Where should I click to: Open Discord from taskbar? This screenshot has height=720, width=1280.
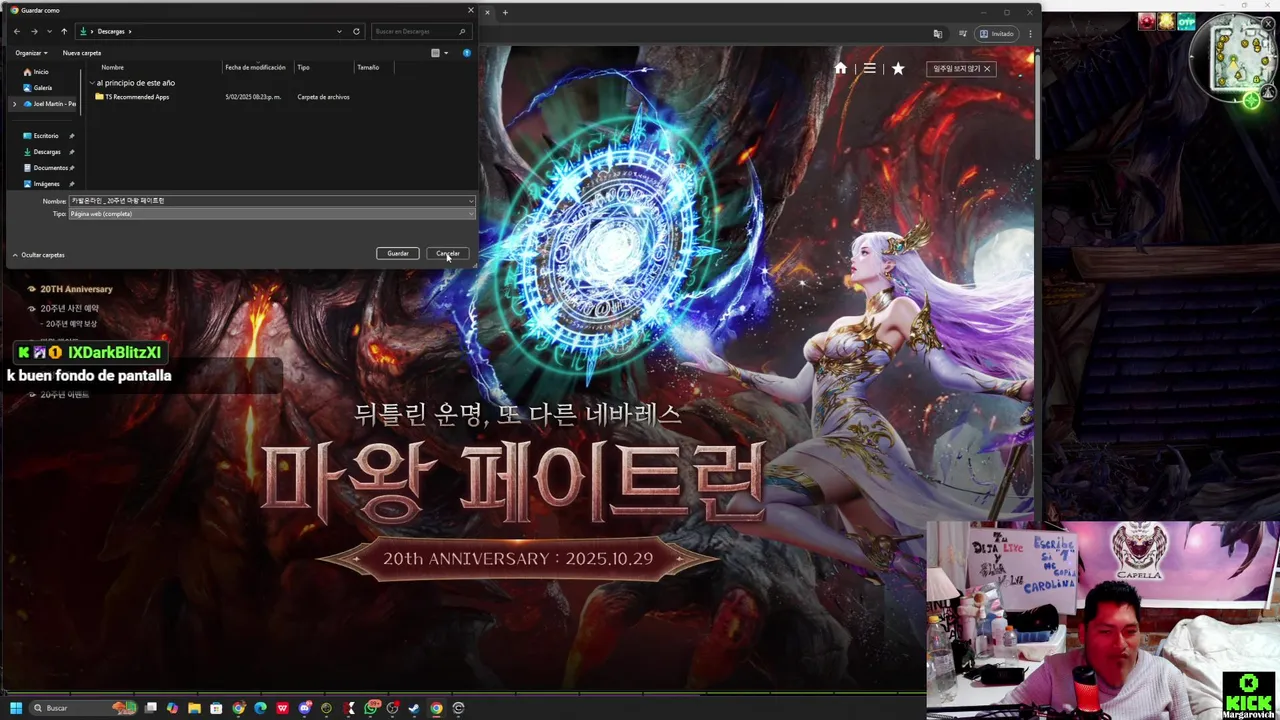tap(305, 708)
